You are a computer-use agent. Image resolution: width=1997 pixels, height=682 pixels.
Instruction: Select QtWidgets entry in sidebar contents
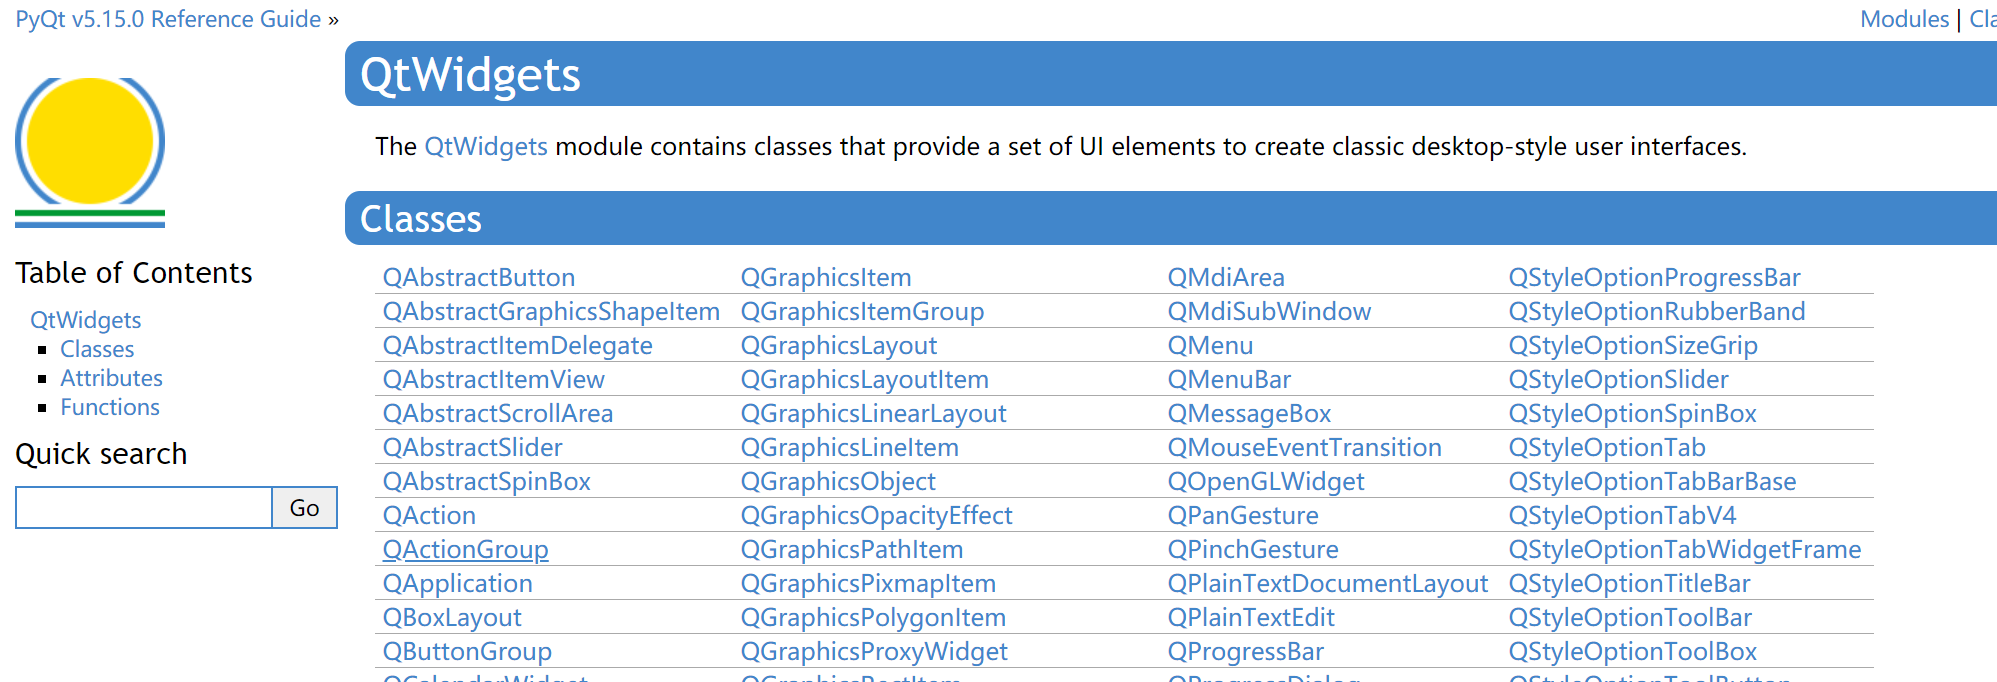(x=85, y=320)
